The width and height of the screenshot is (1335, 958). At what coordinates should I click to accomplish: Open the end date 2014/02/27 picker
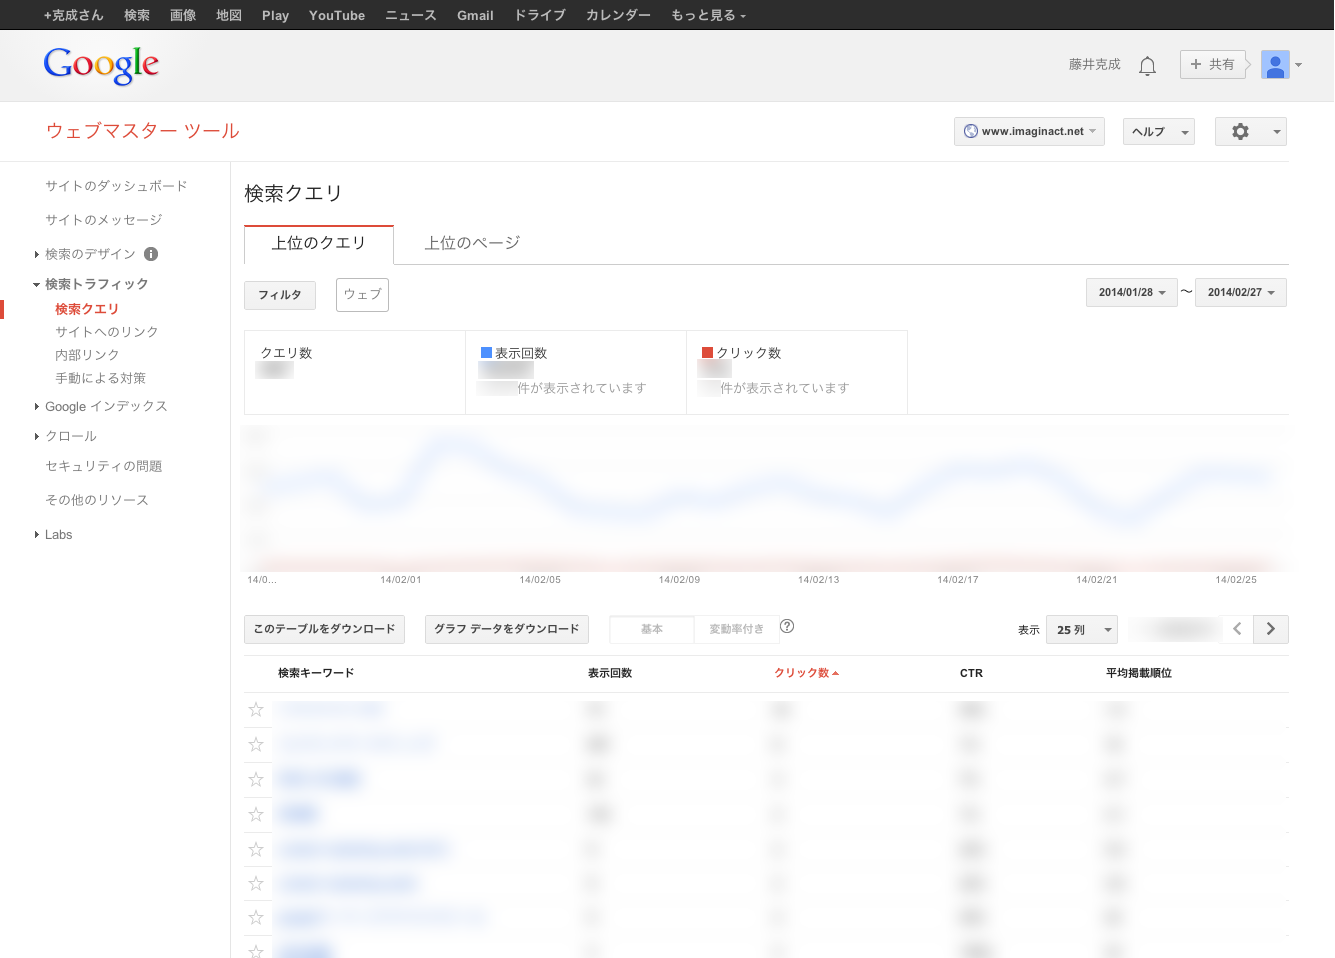[1240, 293]
